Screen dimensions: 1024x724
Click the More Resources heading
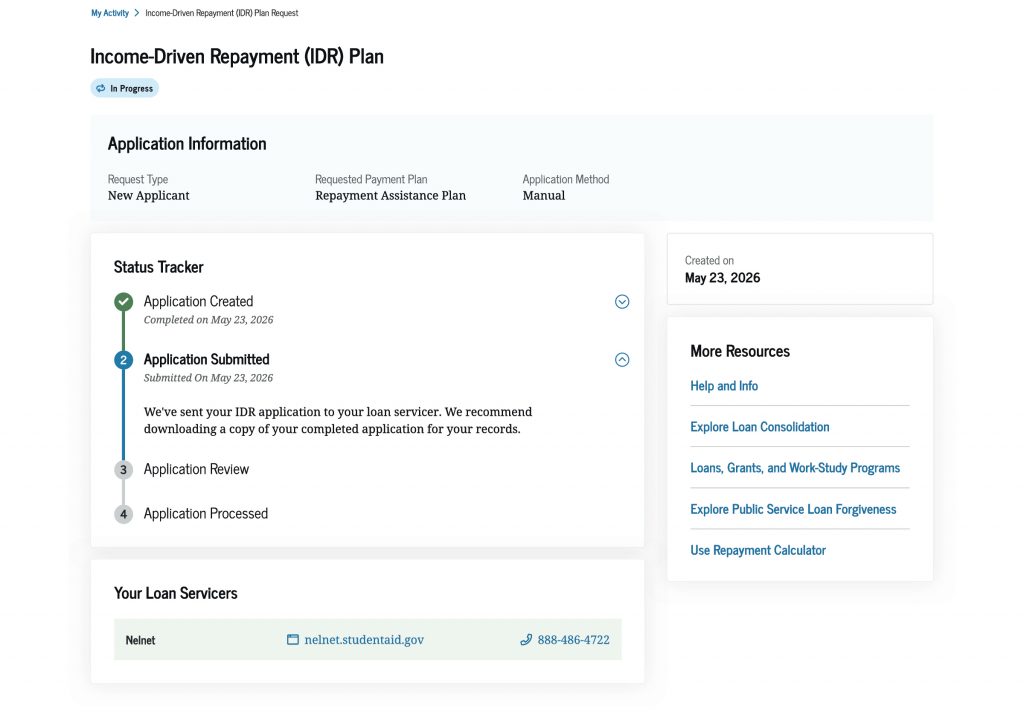(x=740, y=351)
